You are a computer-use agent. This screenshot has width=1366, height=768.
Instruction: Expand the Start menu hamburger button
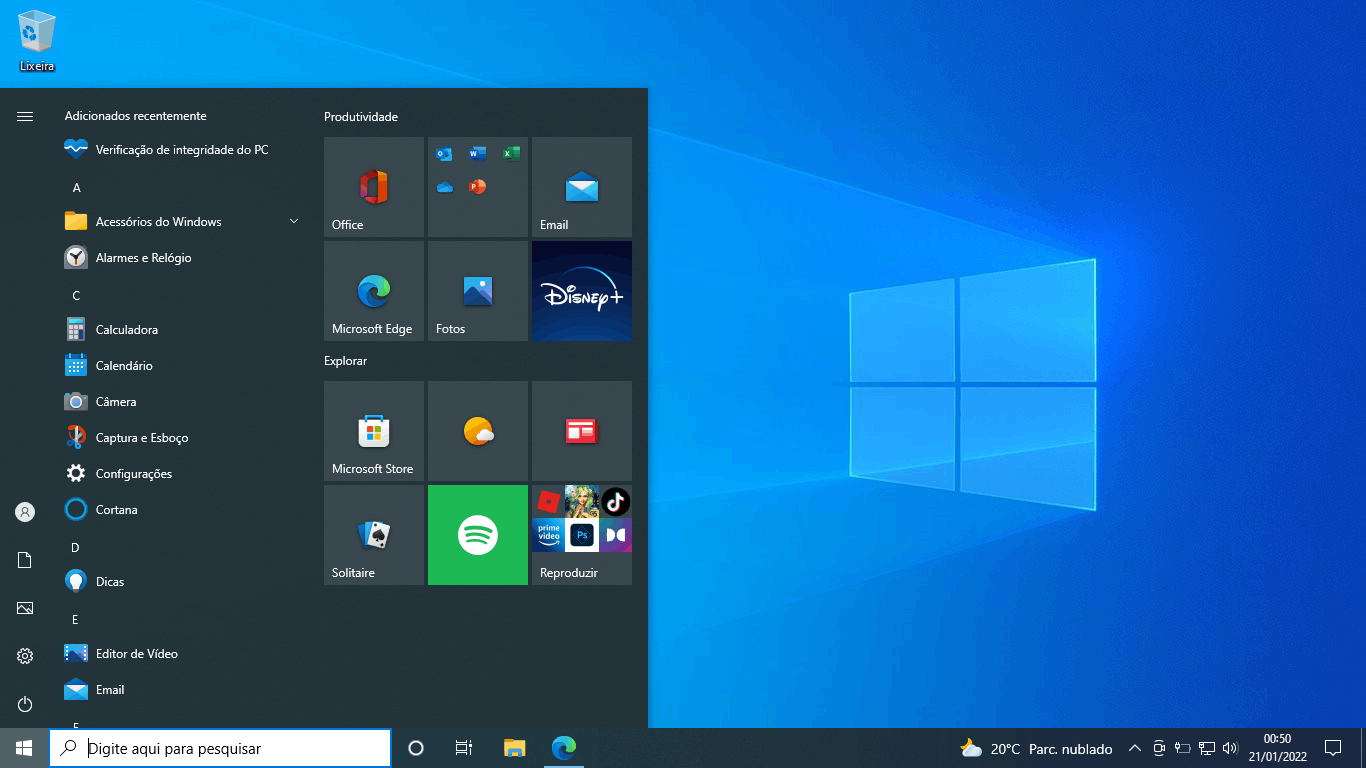(25, 117)
